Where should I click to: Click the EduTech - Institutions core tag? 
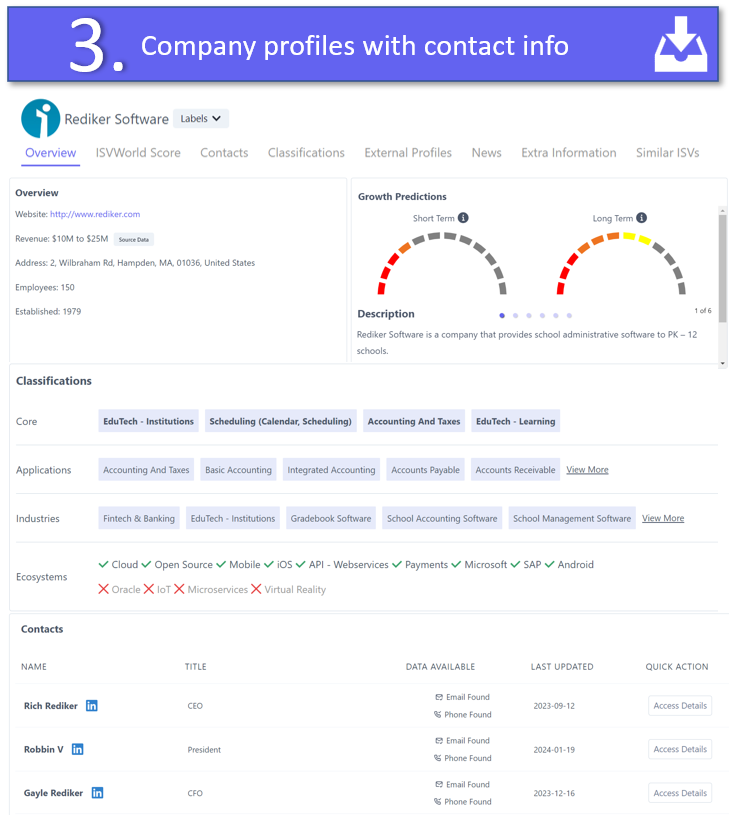[148, 421]
